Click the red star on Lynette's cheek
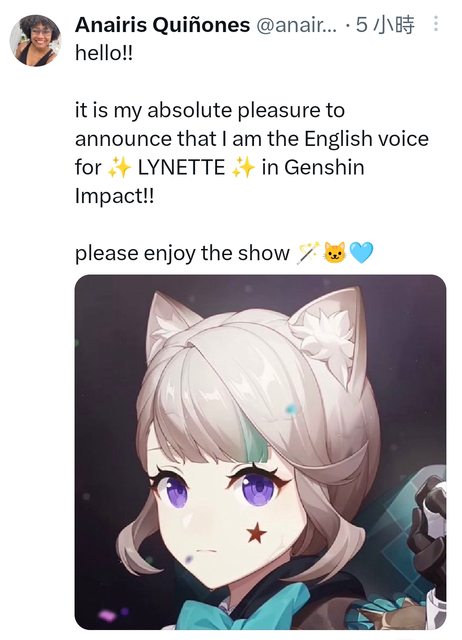Viewport: 462px width, 640px height. 256,533
